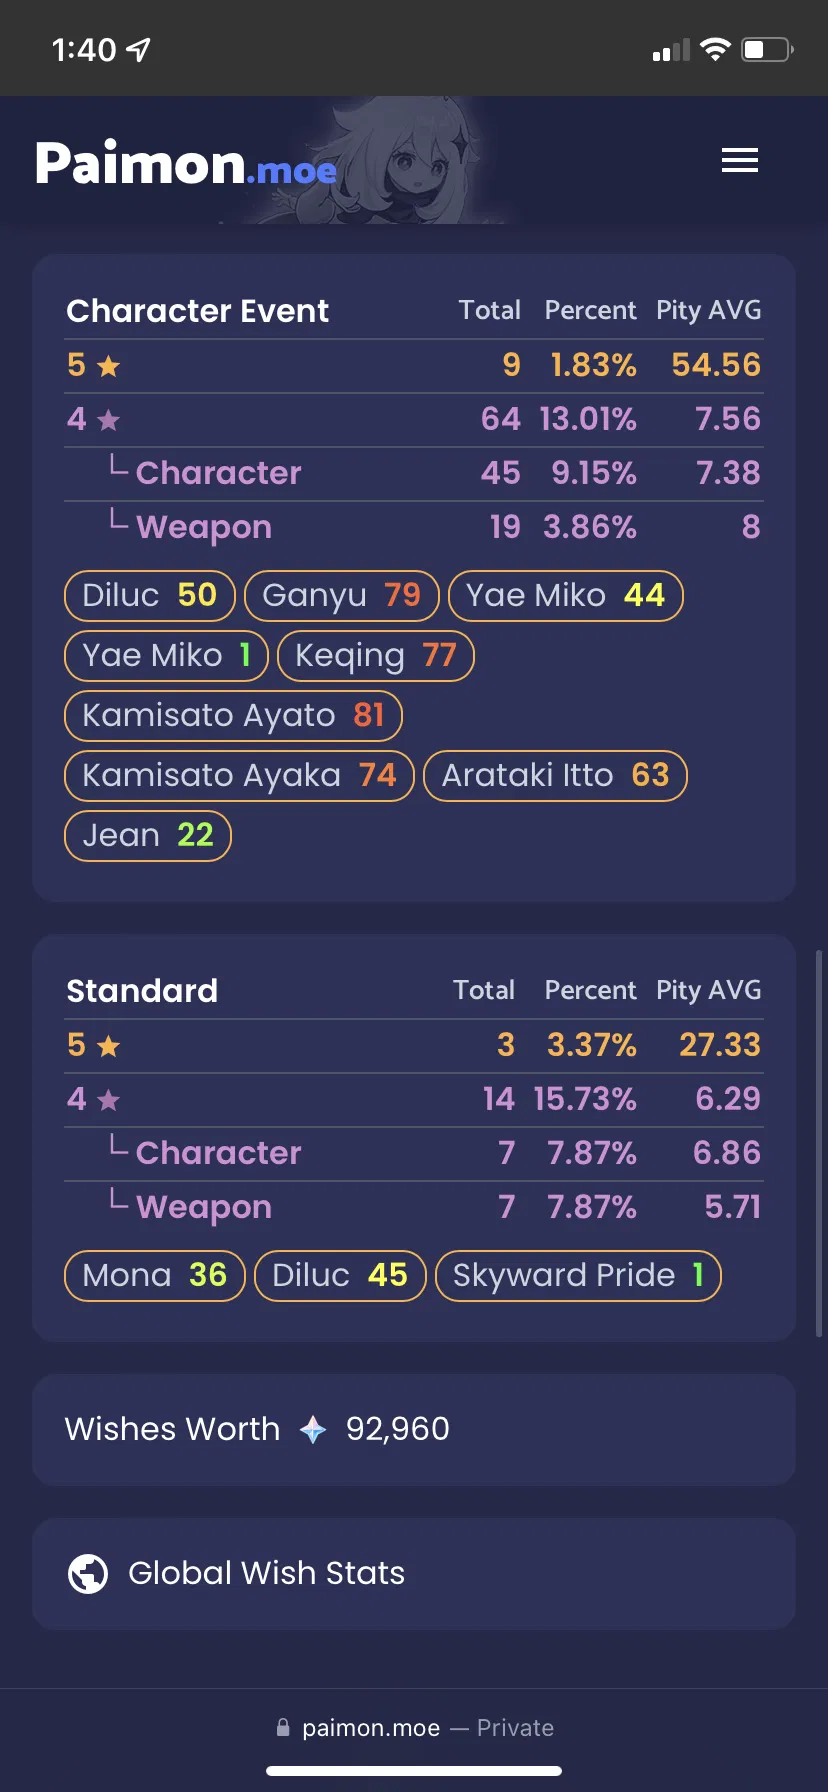This screenshot has width=828, height=1792.
Task: Tap the location arrow in status bar
Action: pyautogui.click(x=138, y=49)
